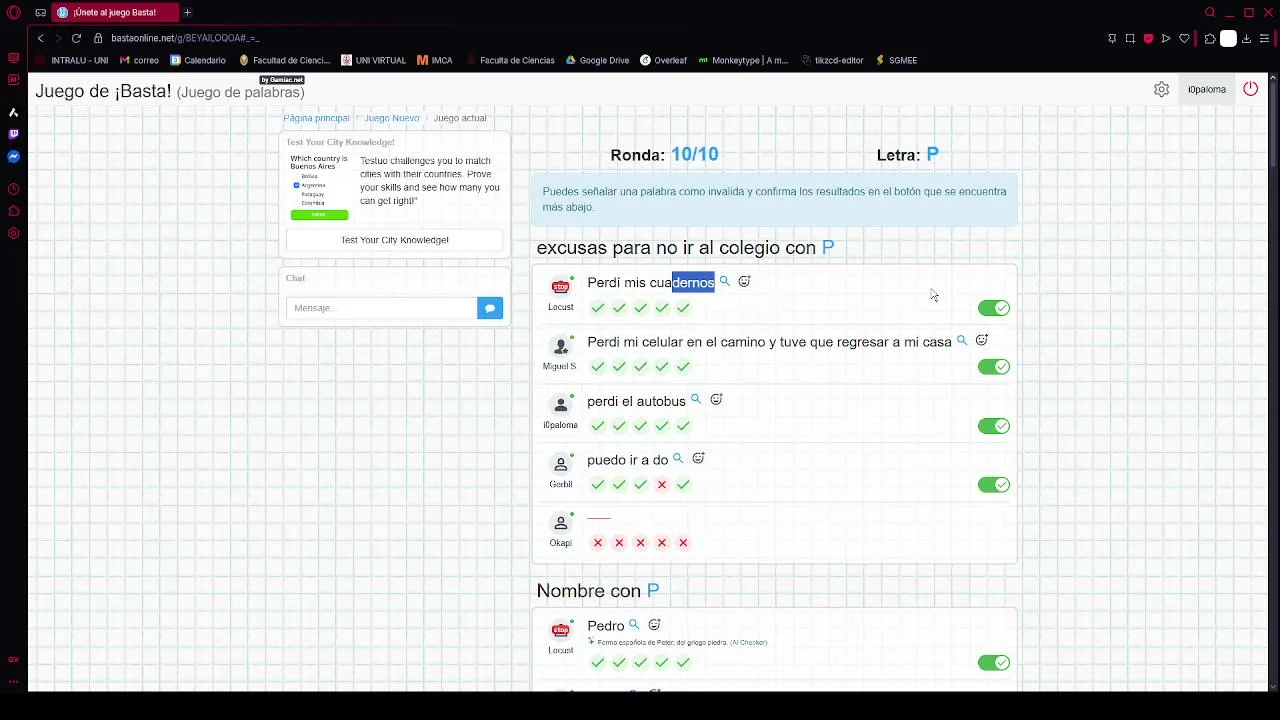Toggle validity of the name 'Pedro'
The height and width of the screenshot is (720, 1280).
pos(994,663)
